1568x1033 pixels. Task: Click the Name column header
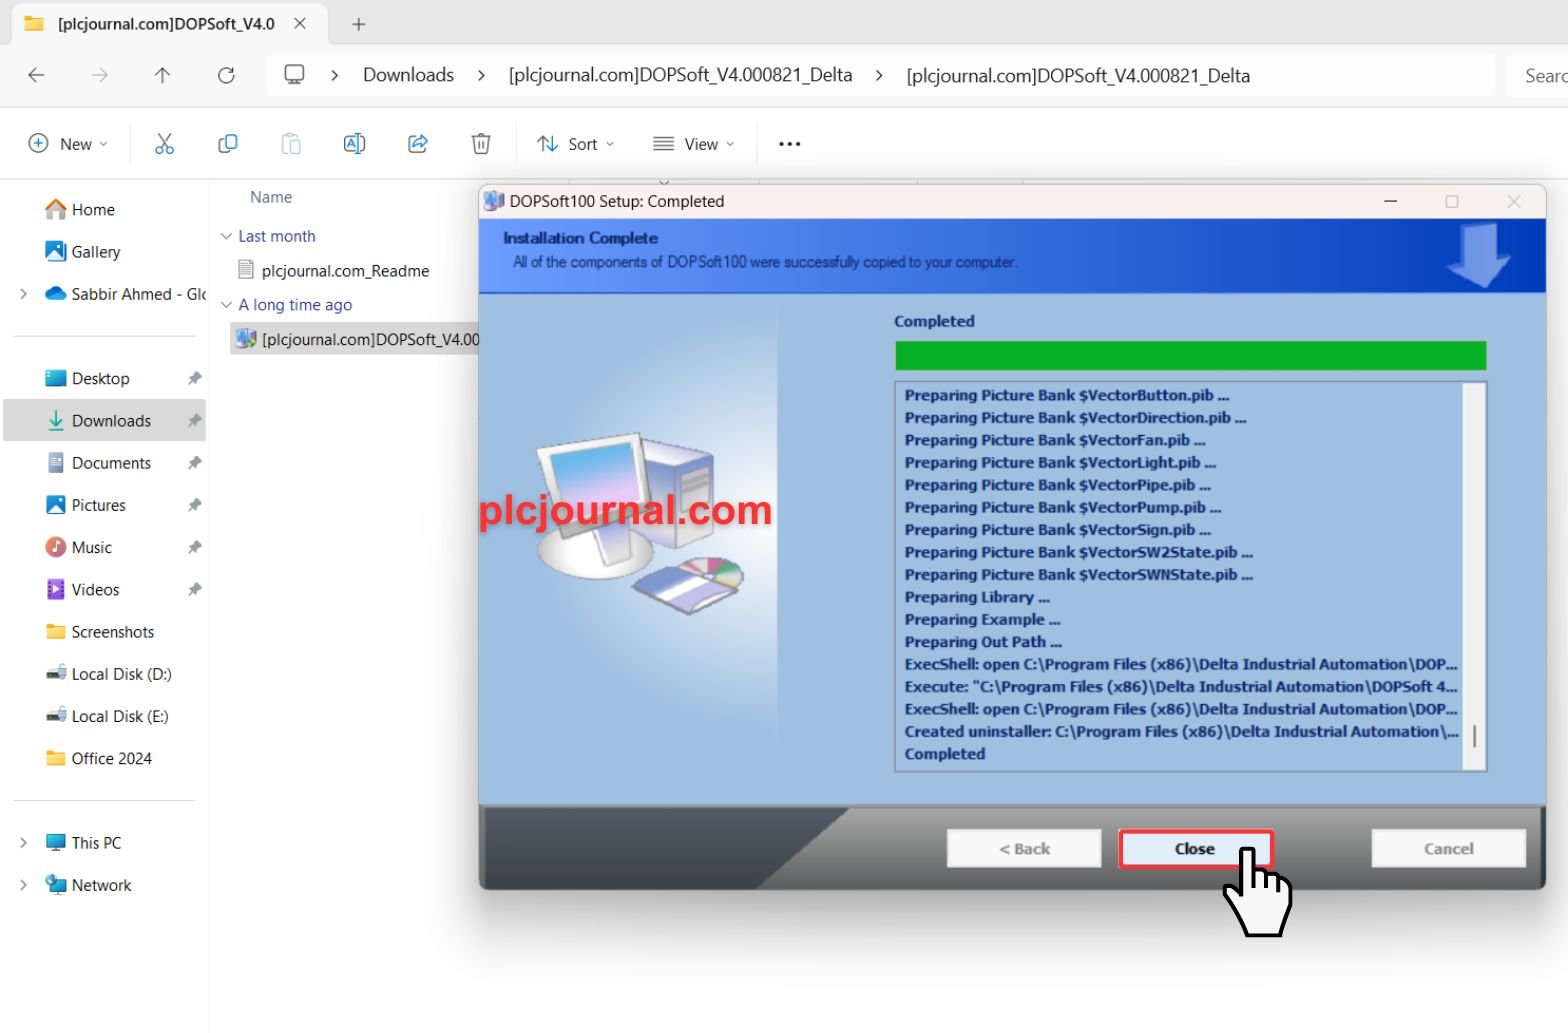point(271,197)
